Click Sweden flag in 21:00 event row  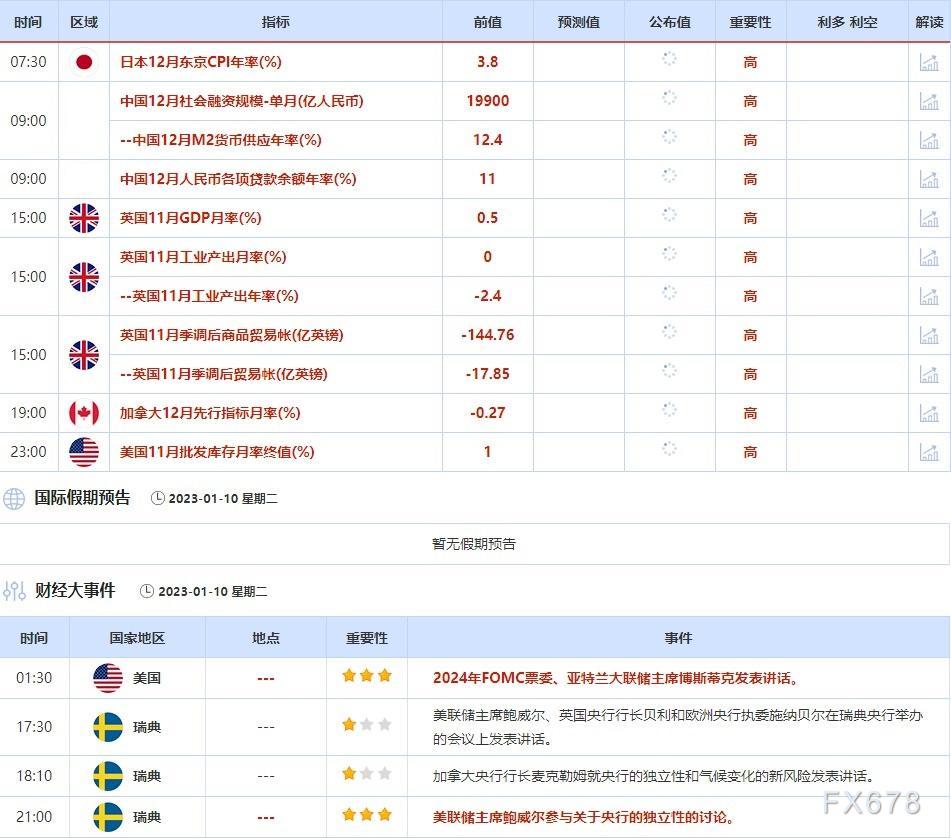point(108,817)
